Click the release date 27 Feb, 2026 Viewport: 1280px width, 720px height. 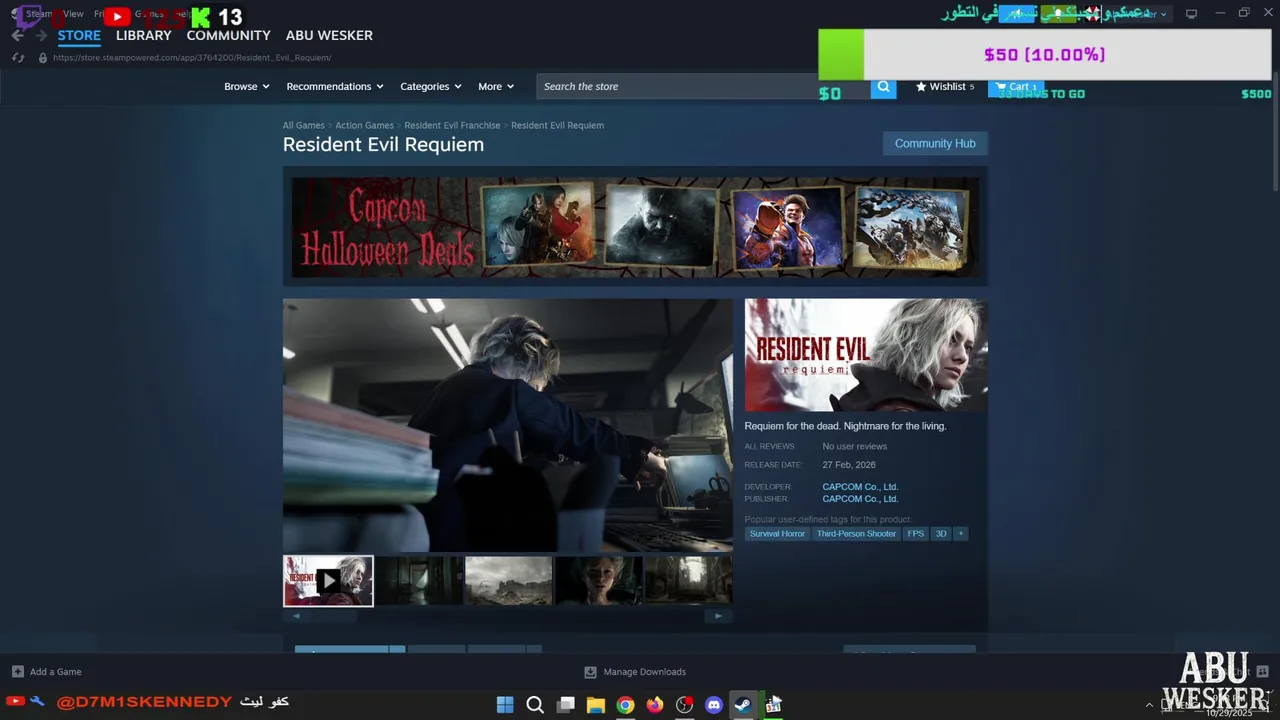pos(849,465)
